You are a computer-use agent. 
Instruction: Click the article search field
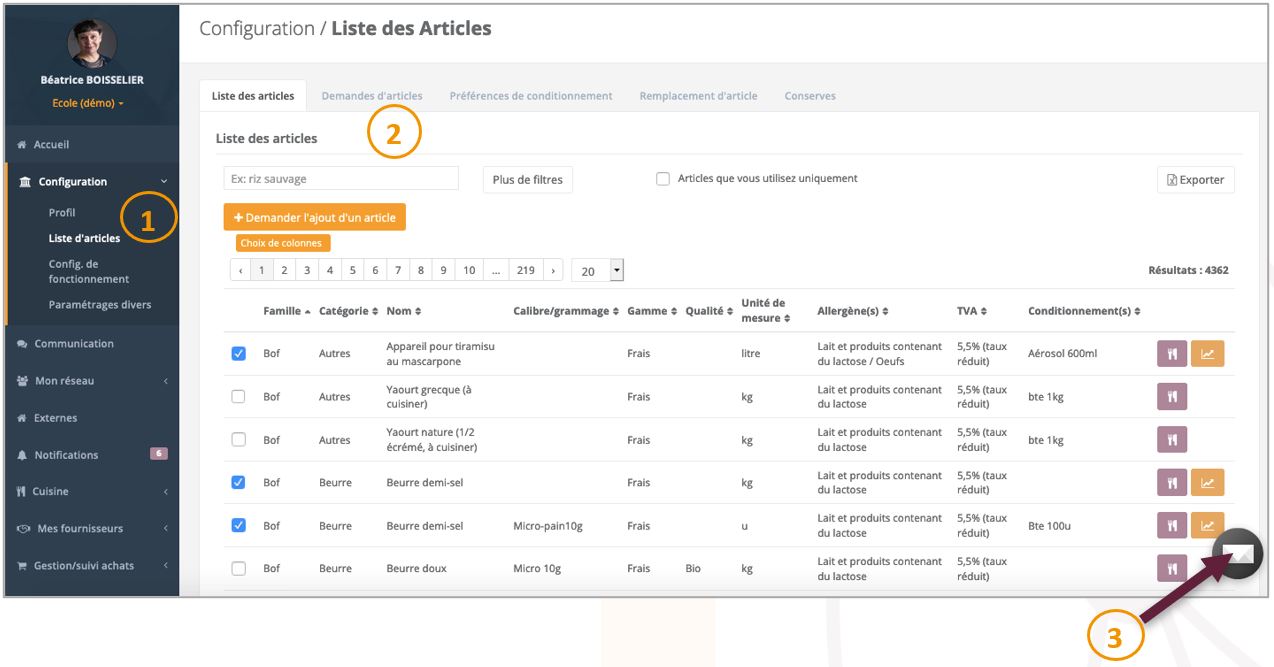tap(341, 178)
